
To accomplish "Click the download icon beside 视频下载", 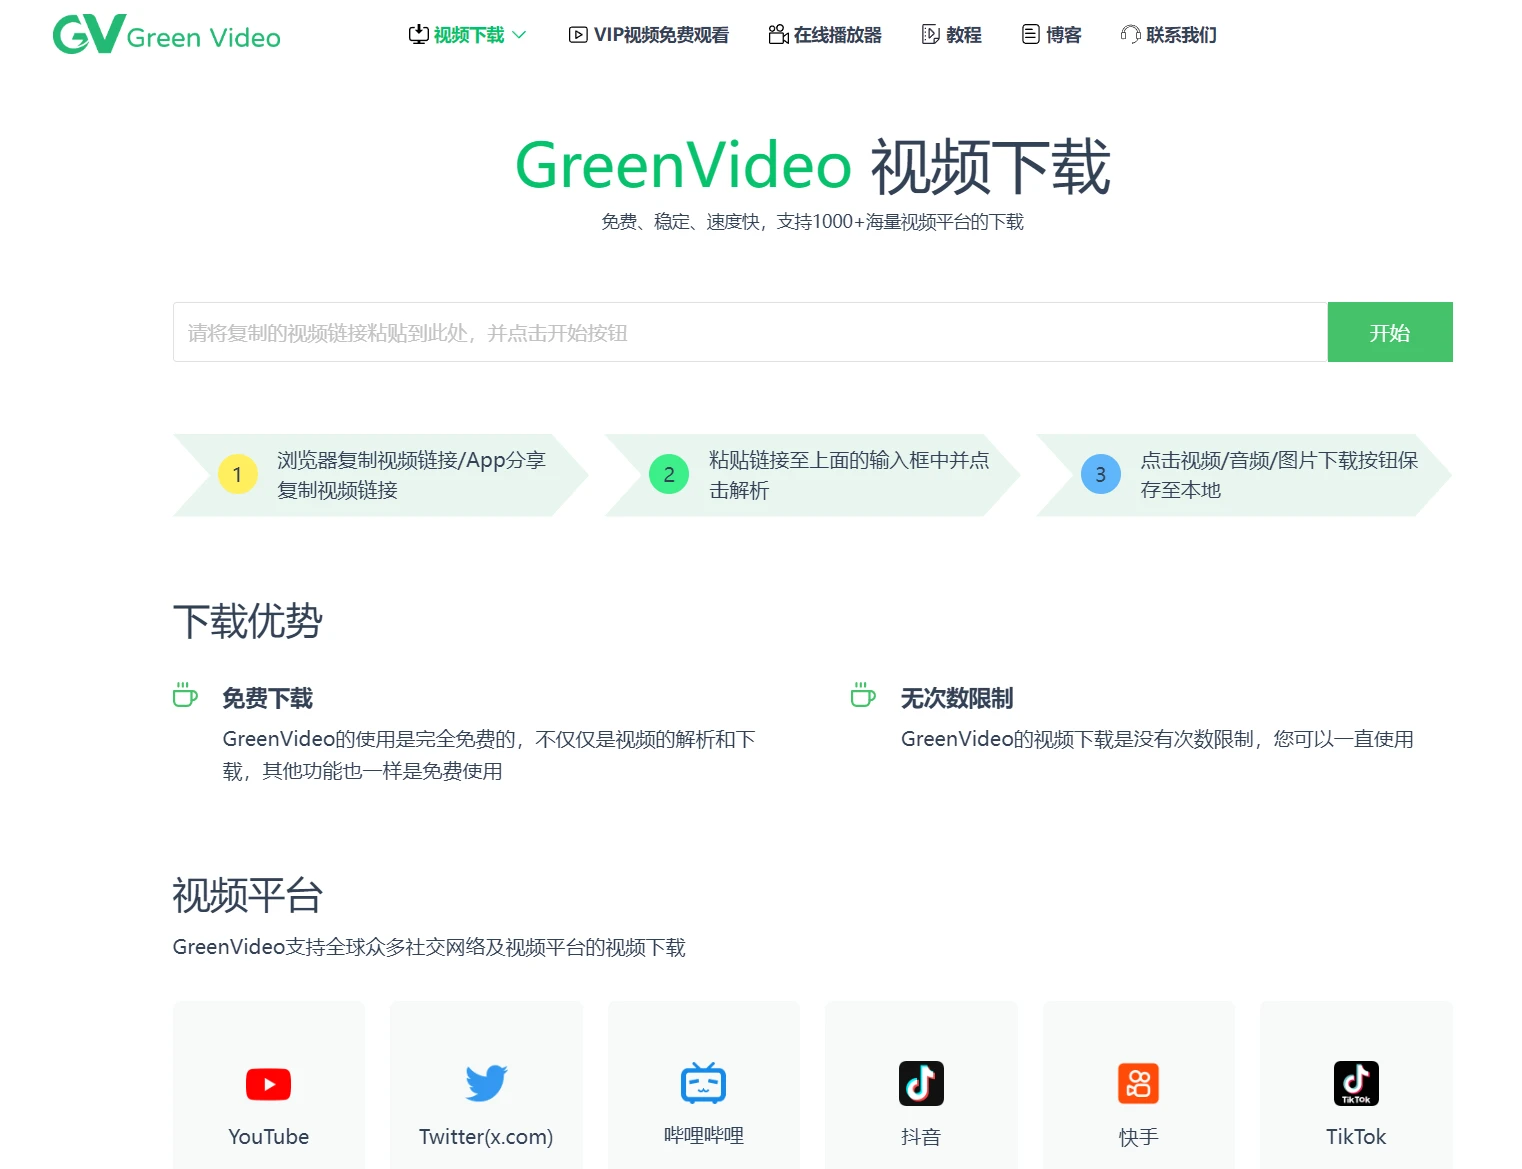I will [x=419, y=35].
